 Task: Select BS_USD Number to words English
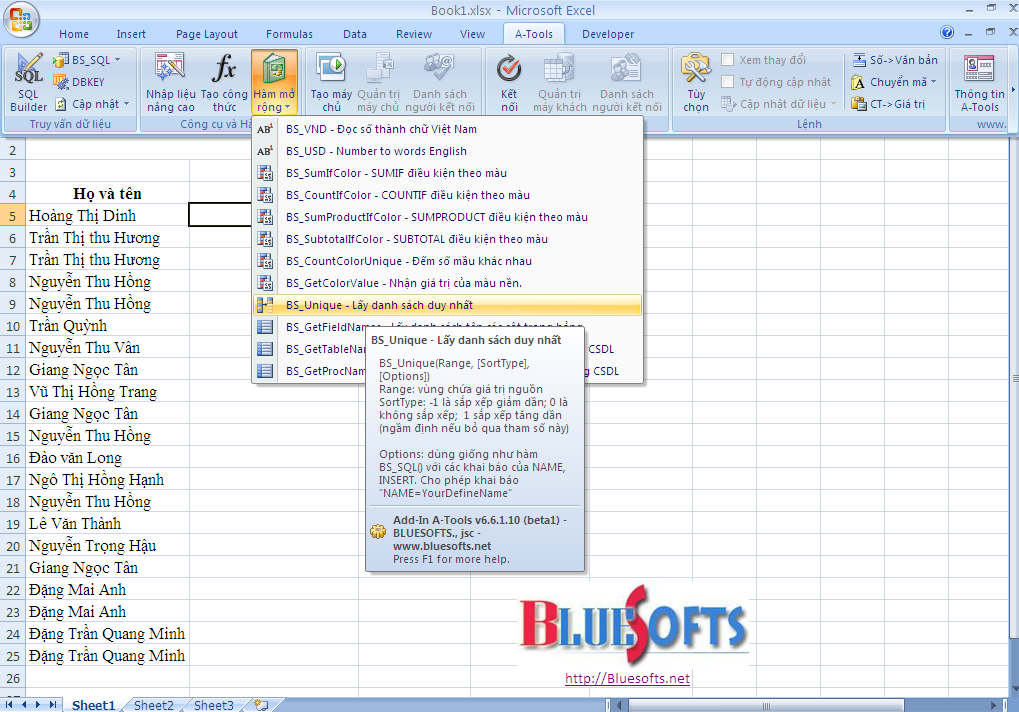(x=447, y=151)
